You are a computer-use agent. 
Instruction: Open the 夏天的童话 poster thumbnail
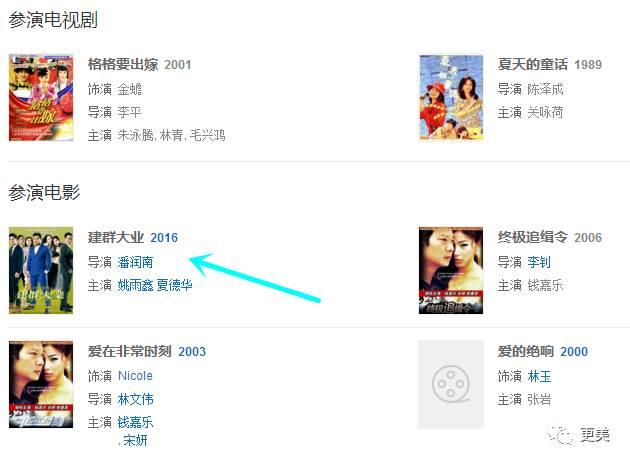point(451,98)
